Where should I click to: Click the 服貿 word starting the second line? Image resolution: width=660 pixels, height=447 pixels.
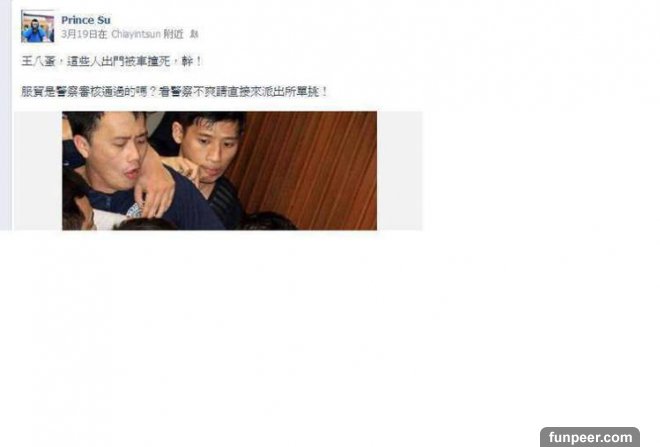32,91
